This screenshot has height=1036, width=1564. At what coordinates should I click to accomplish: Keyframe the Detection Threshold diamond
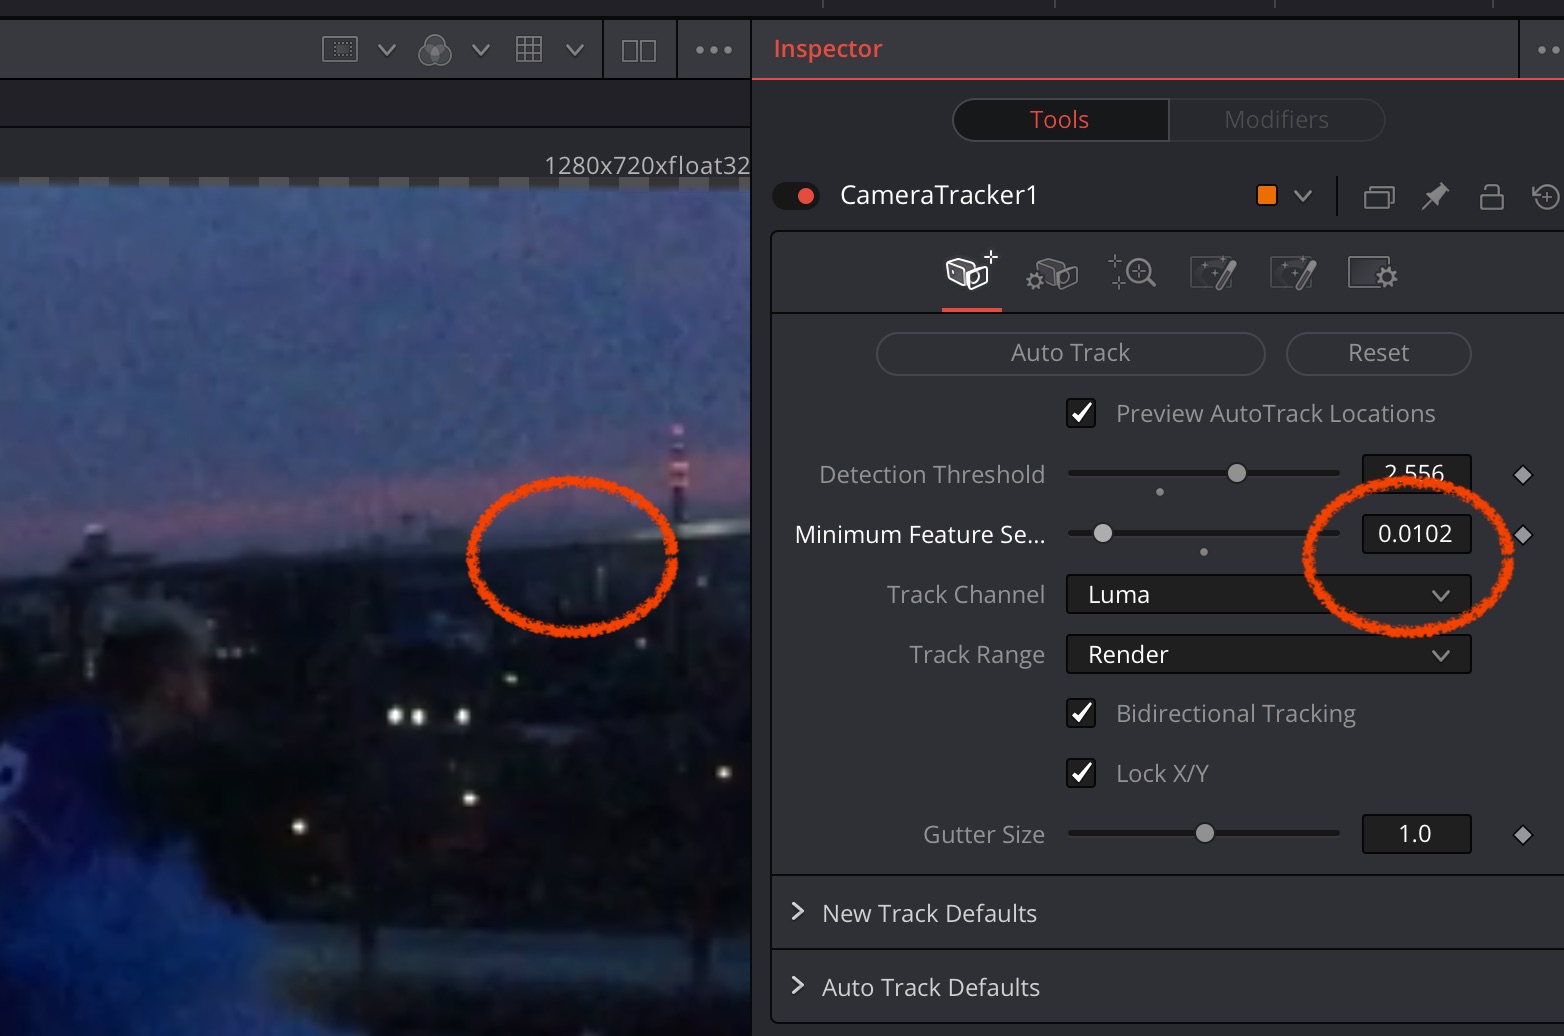(1522, 475)
